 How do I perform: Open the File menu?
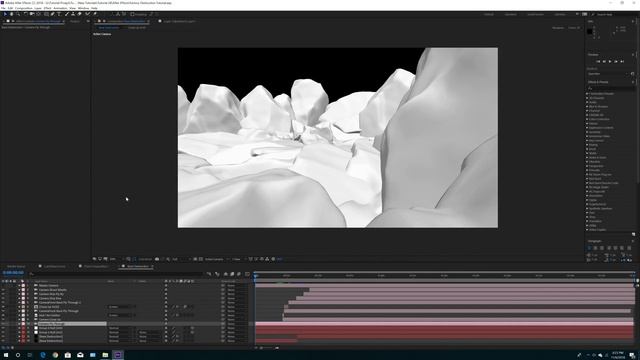3,8
